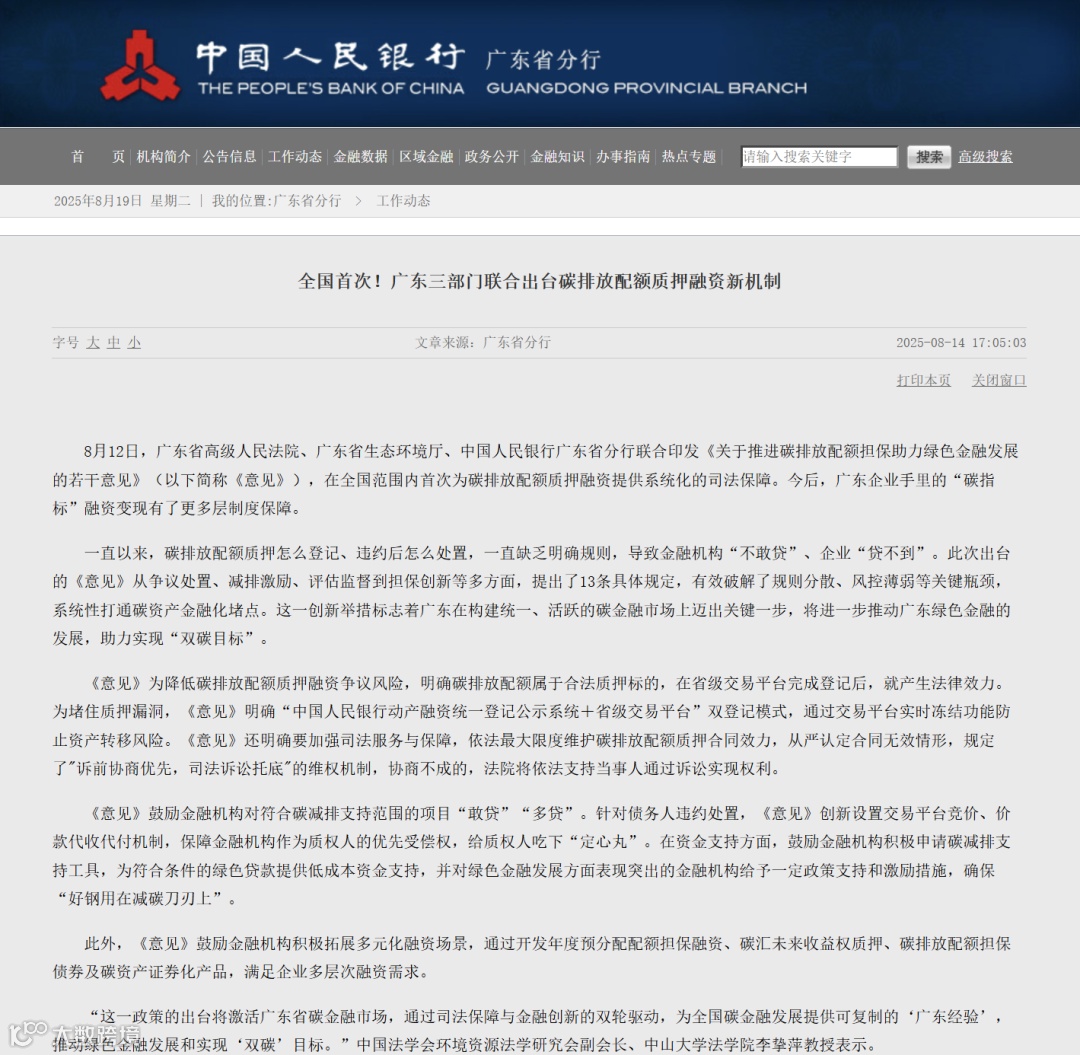Open the 区域金融 menu item
This screenshot has width=1080, height=1055.
click(426, 156)
